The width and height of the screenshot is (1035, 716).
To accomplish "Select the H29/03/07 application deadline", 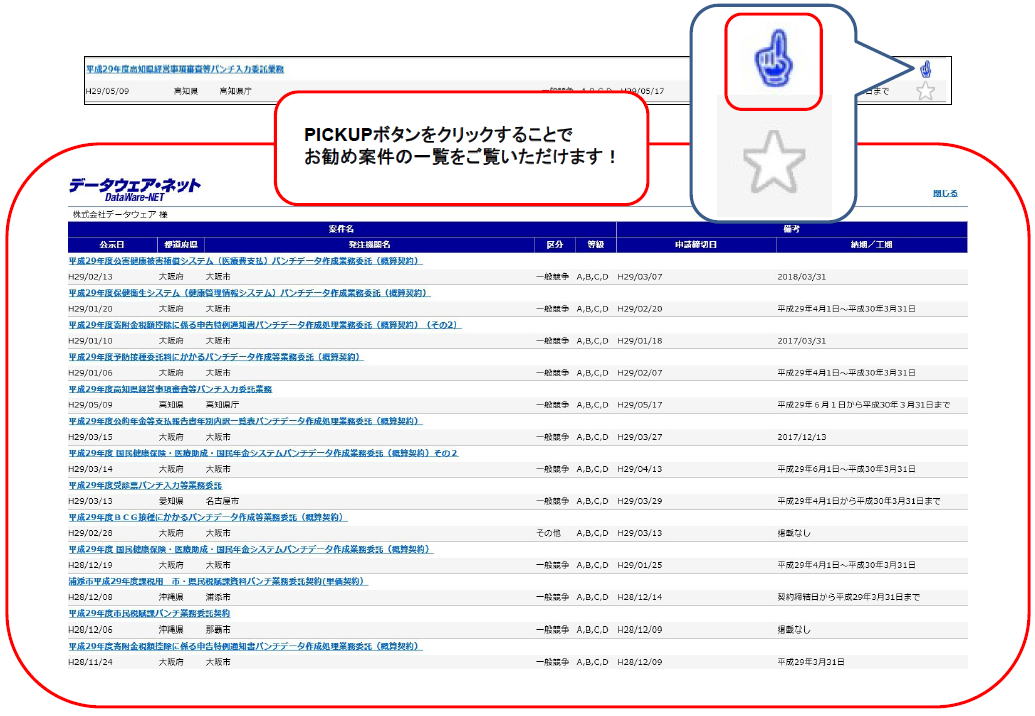I will 640,277.
